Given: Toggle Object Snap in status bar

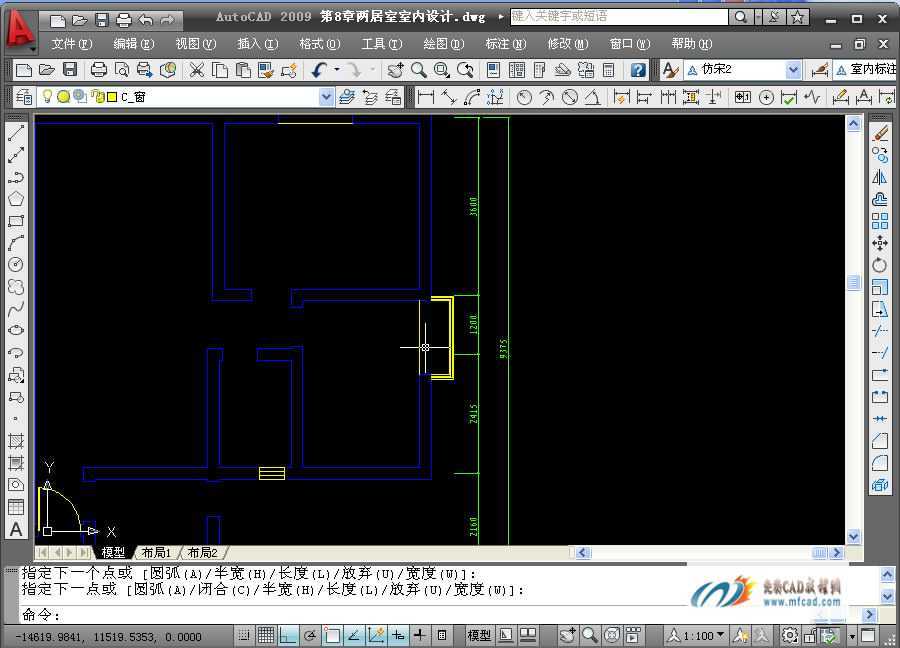Looking at the screenshot, I should (x=332, y=635).
